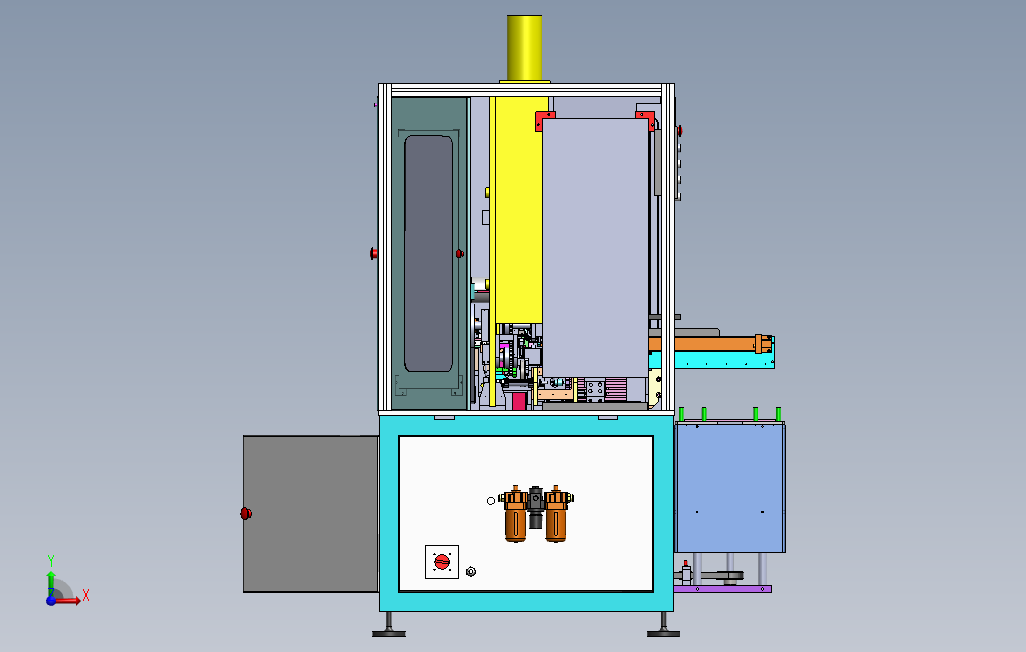1026x652 pixels.
Task: Click the red X axis of the triad
Action: coord(67,600)
